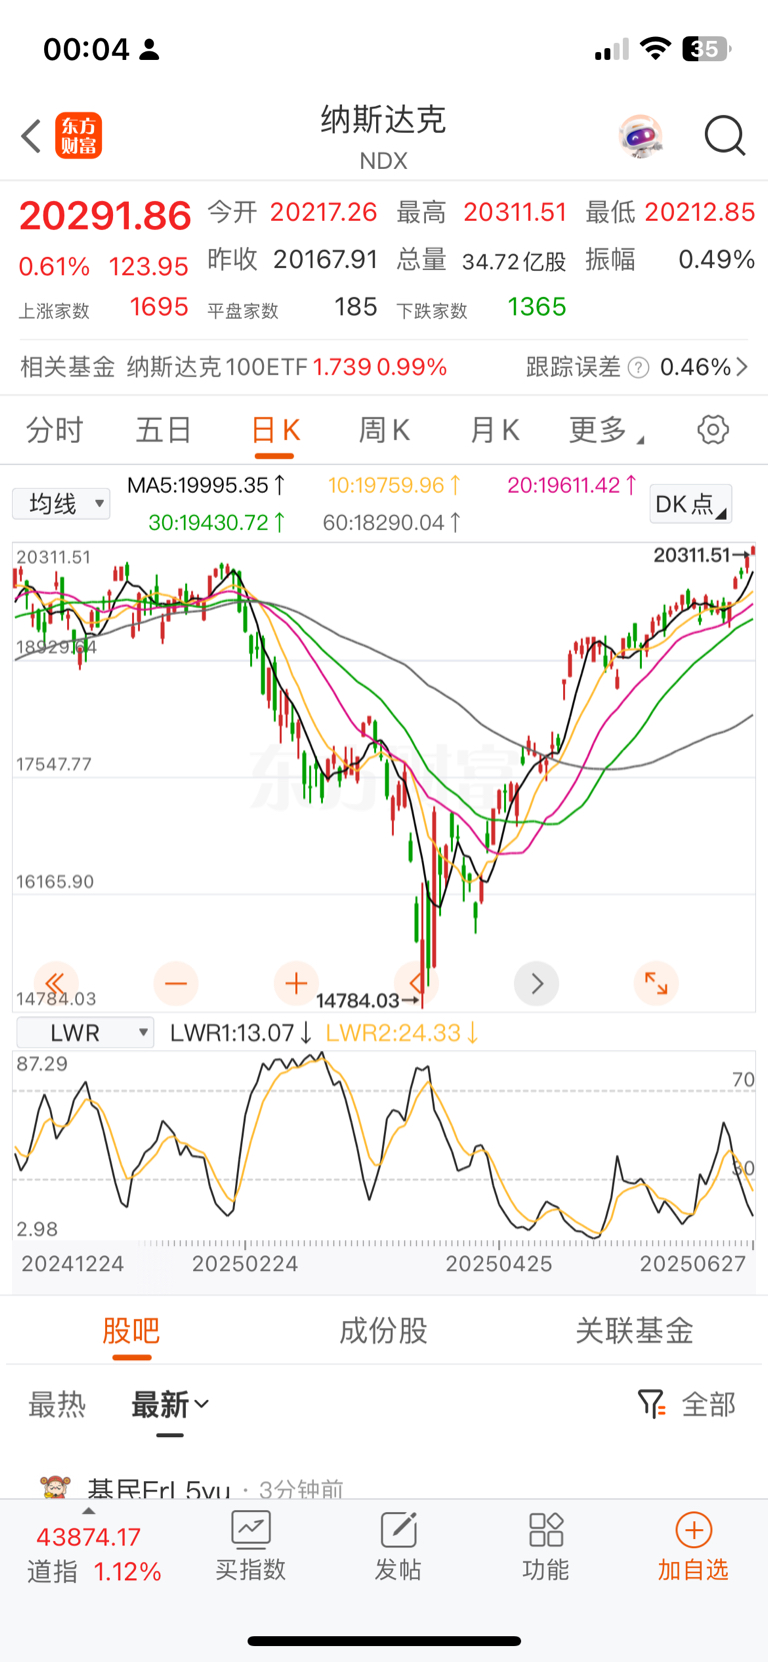Switch to the 五日 tab
Viewport: 768px width, 1663px height.
point(164,431)
